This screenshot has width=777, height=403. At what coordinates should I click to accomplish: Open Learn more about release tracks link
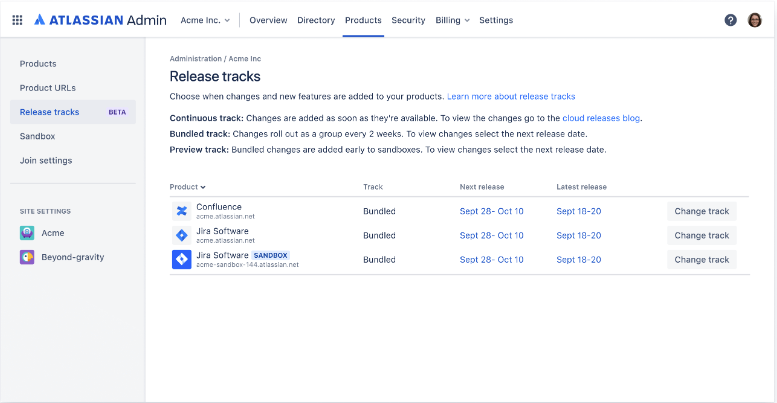[511, 96]
